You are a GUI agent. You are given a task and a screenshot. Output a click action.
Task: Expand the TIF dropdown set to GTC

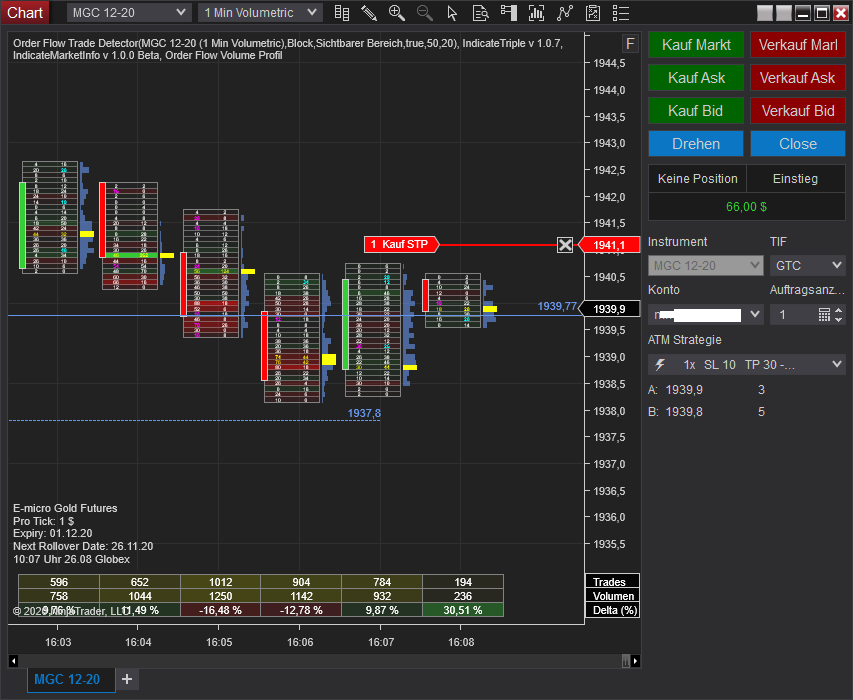[x=807, y=265]
